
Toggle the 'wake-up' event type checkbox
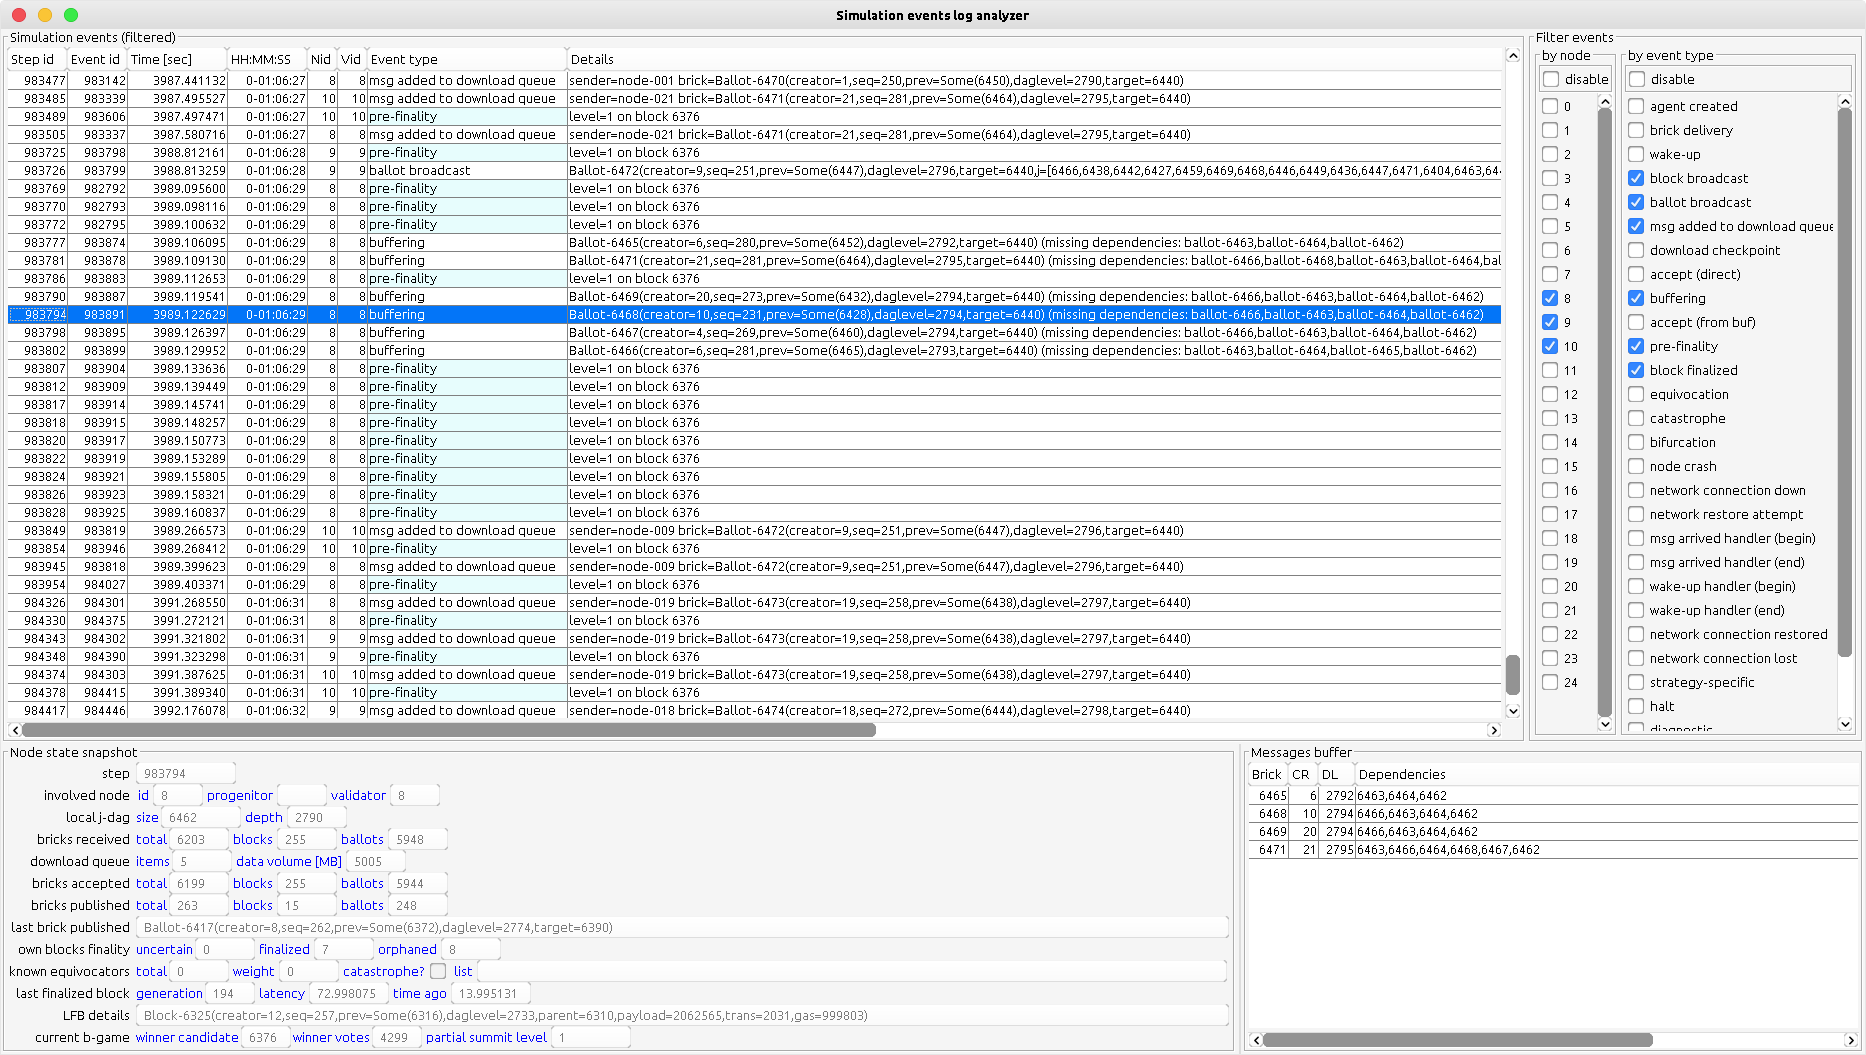1636,154
